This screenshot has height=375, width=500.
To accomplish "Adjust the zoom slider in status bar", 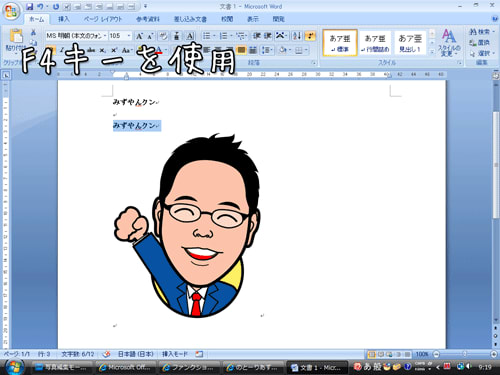I will (x=465, y=354).
